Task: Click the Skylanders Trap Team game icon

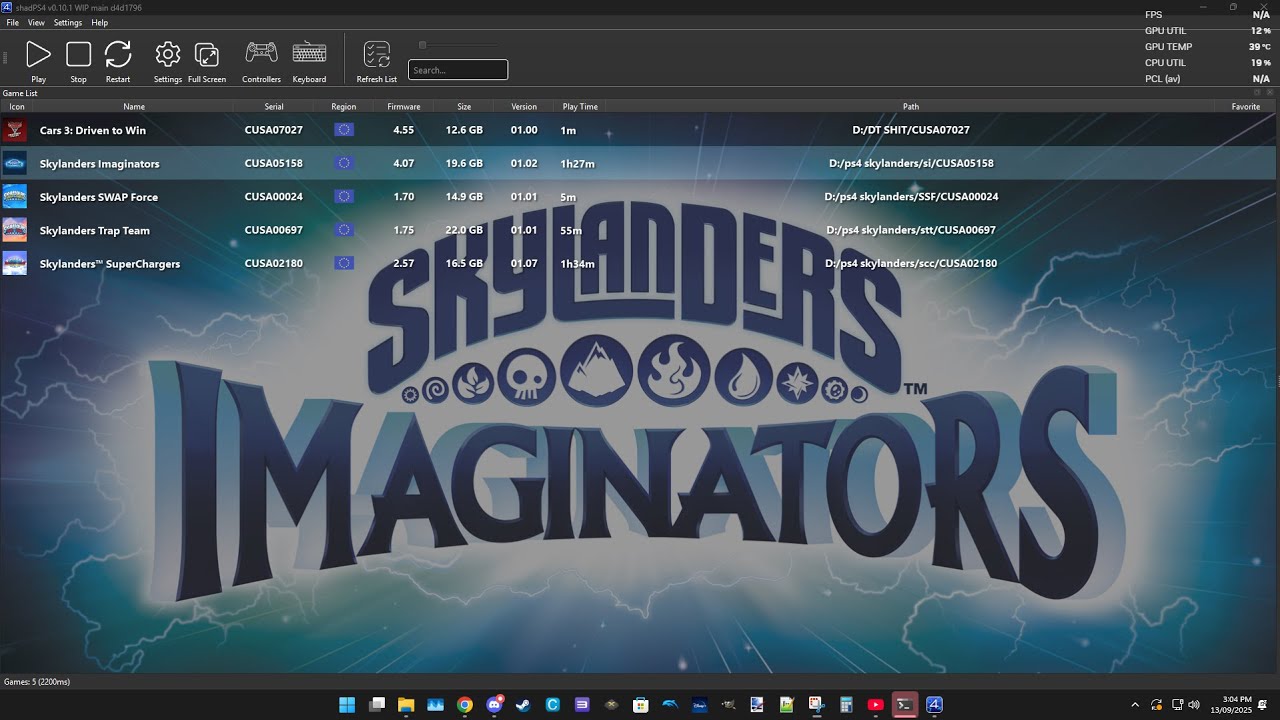Action: 14,230
